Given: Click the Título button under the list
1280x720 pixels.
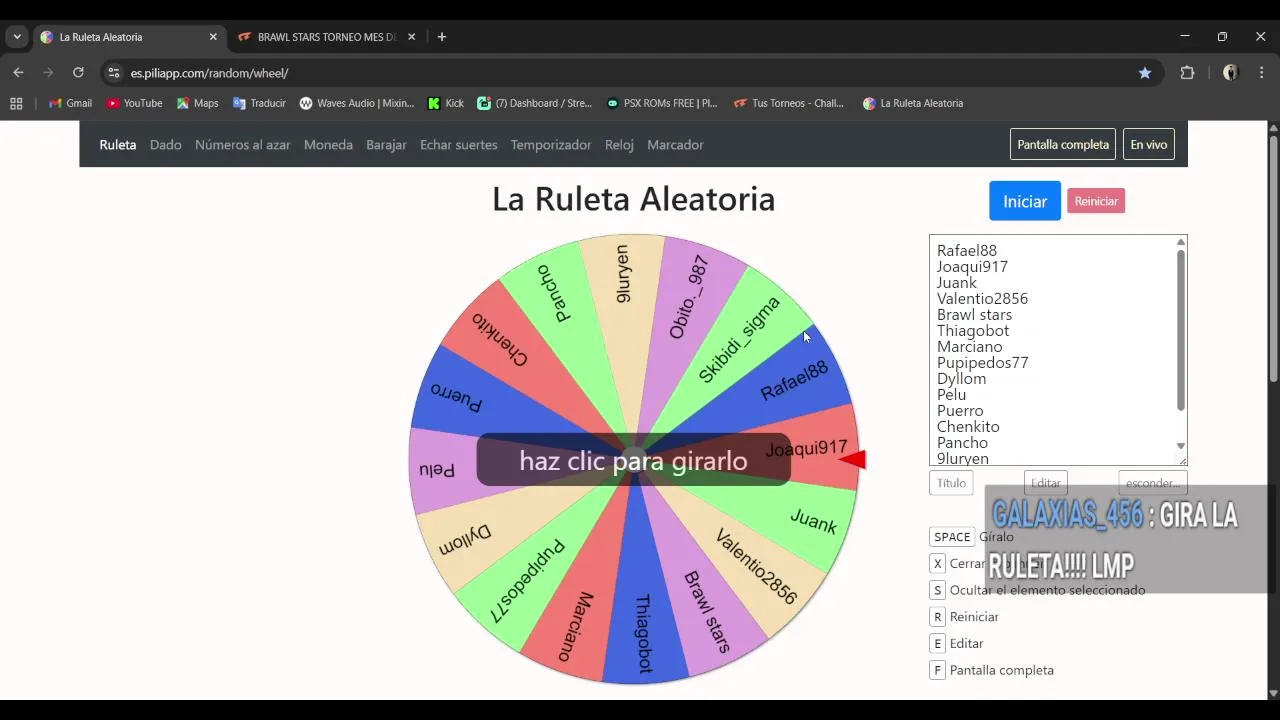Looking at the screenshot, I should pyautogui.click(x=951, y=483).
